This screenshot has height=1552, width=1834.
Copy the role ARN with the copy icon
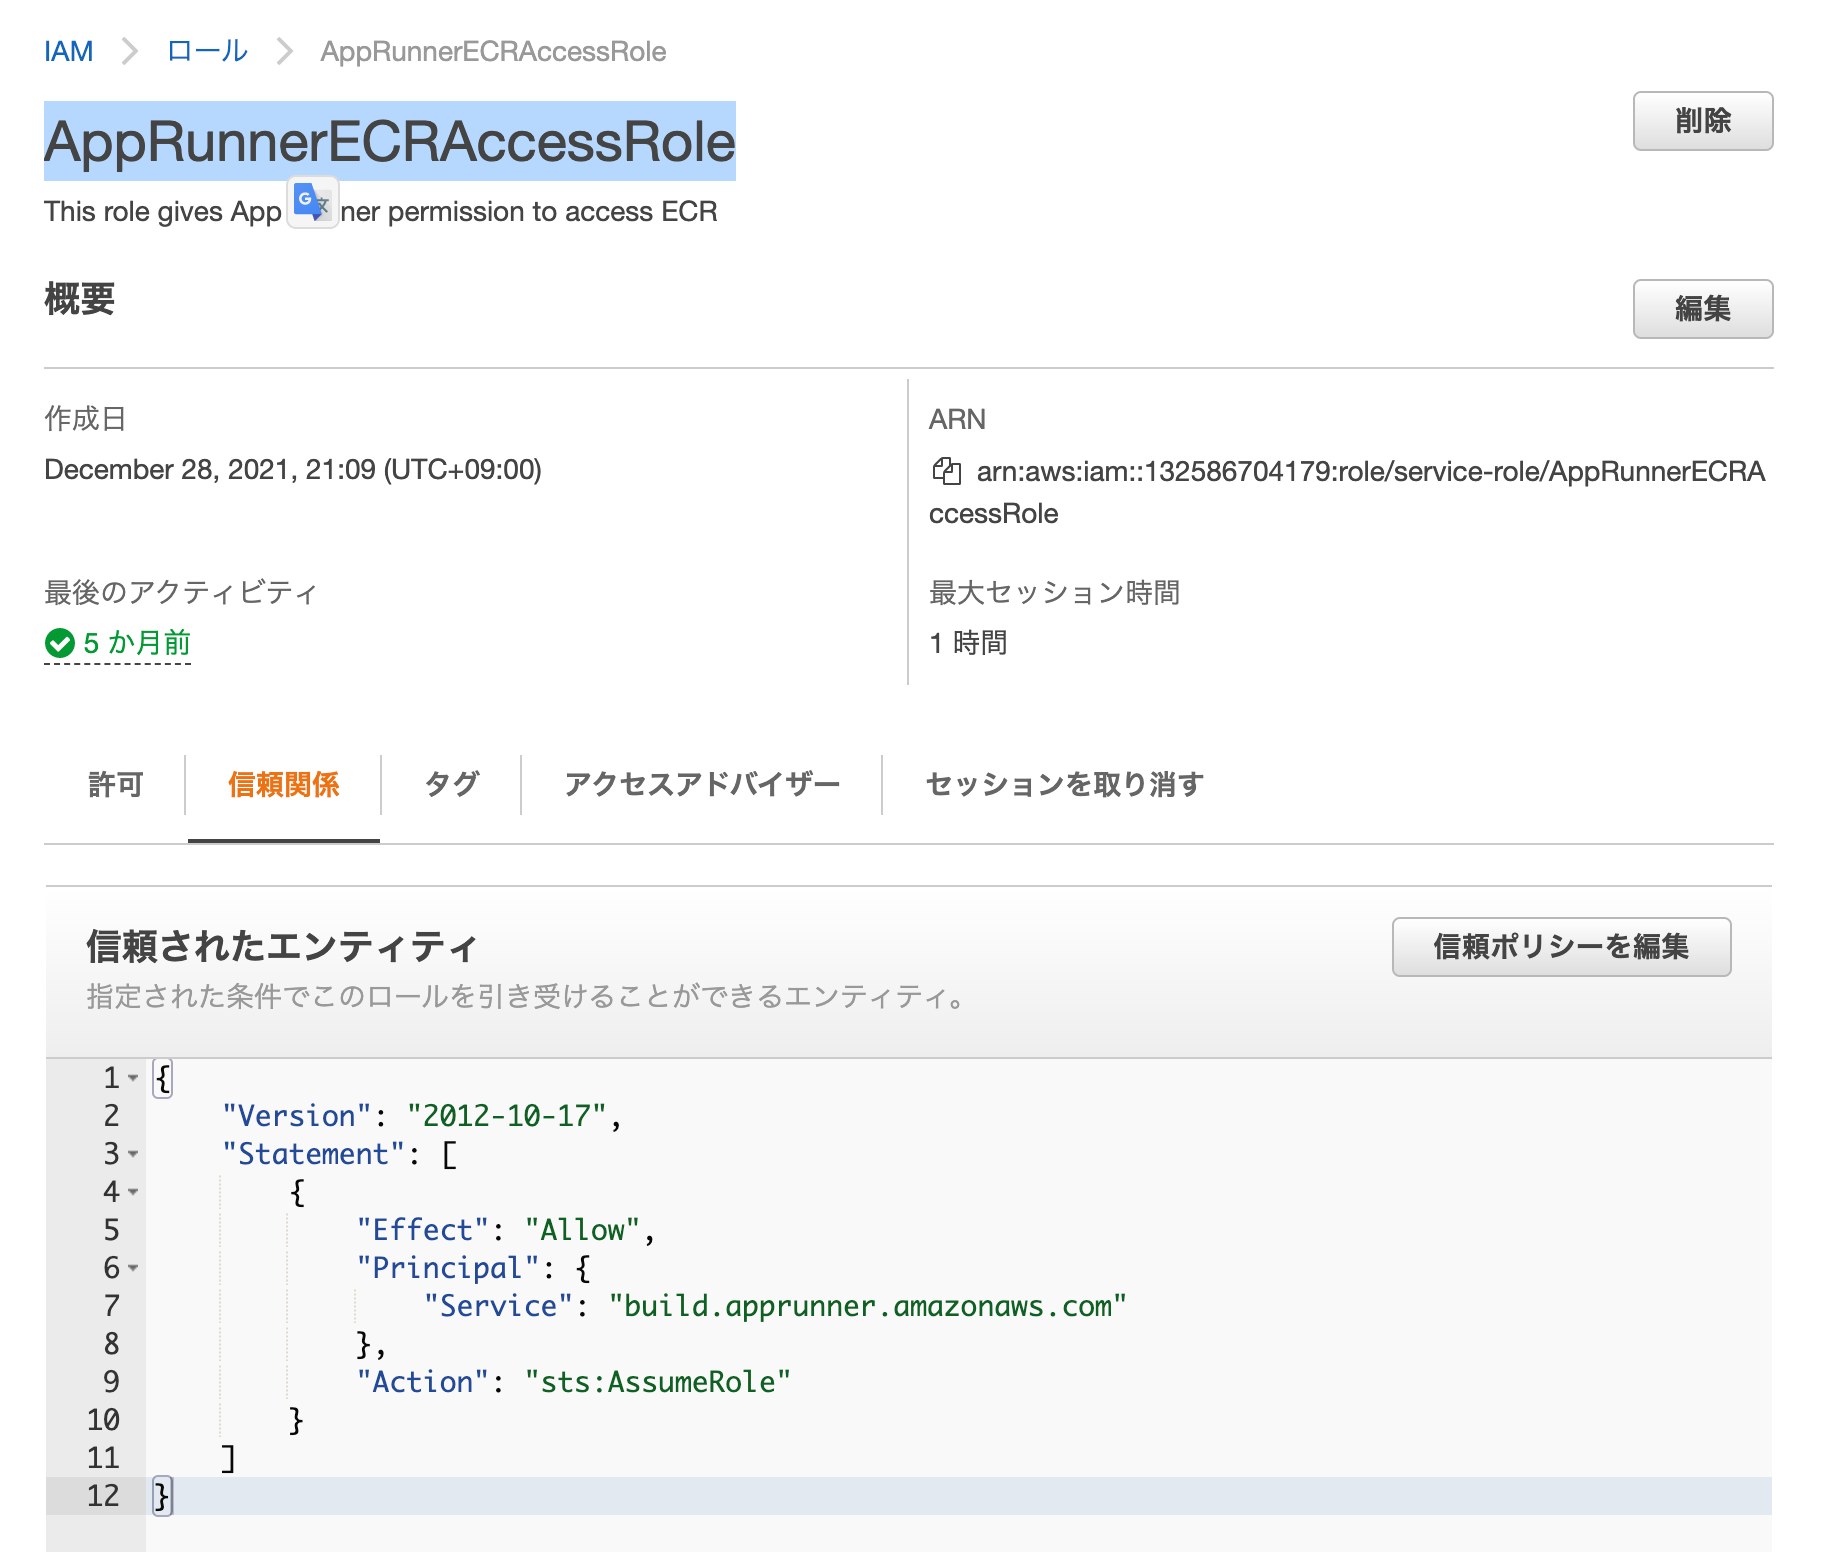tap(946, 471)
